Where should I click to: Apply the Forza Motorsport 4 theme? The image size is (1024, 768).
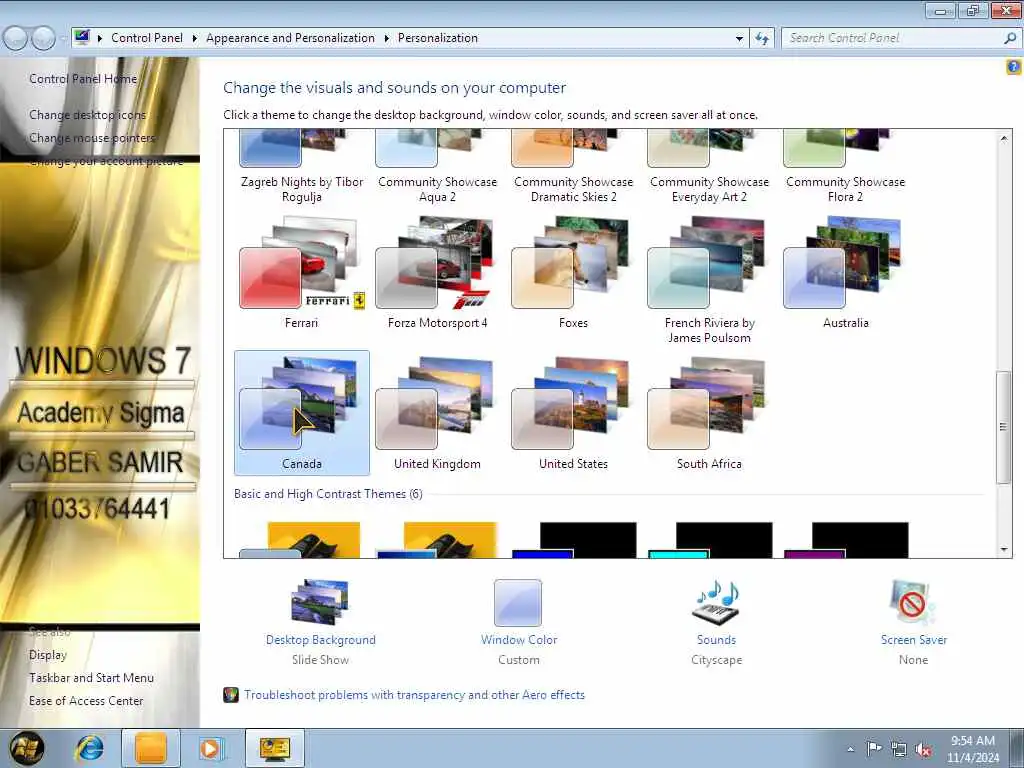[437, 272]
